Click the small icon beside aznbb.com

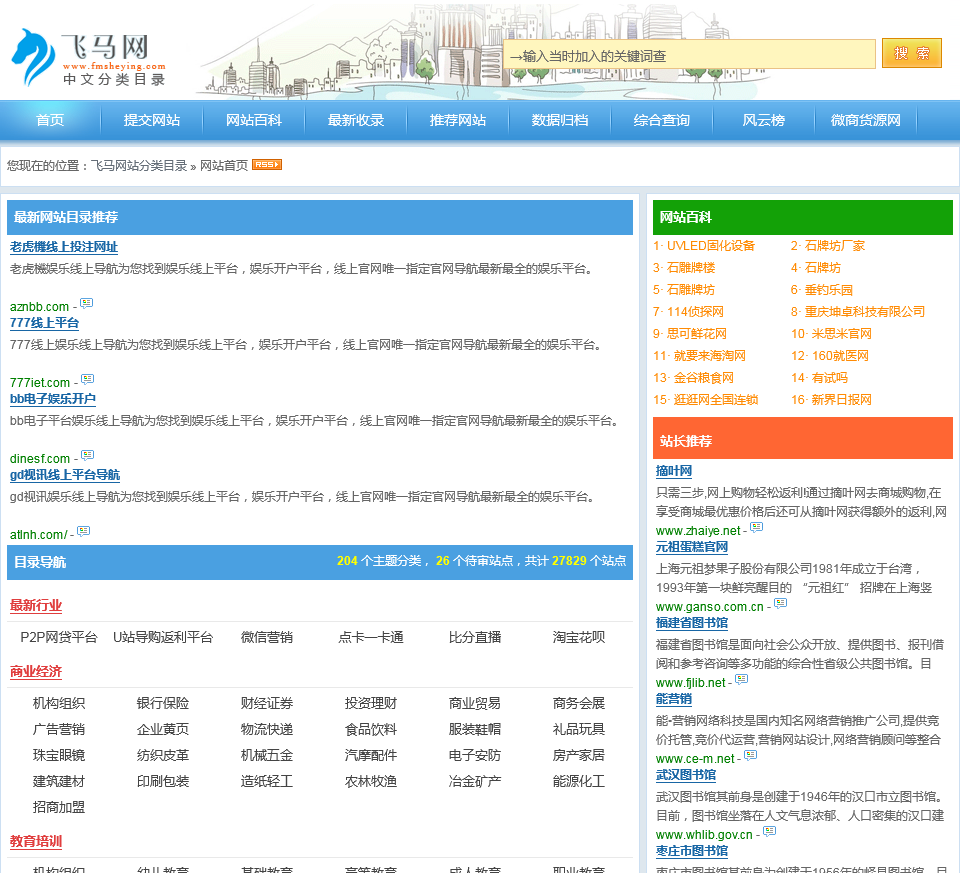coord(86,303)
